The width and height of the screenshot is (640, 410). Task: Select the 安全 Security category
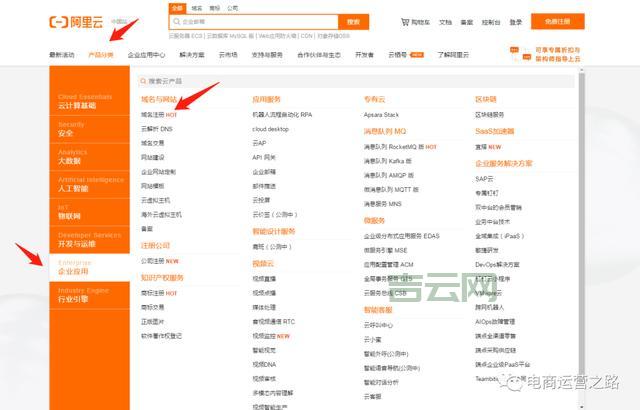pyautogui.click(x=89, y=129)
